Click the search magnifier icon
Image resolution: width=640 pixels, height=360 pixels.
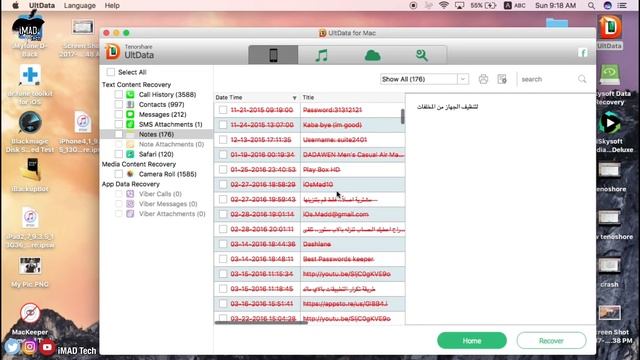pyautogui.click(x=582, y=79)
